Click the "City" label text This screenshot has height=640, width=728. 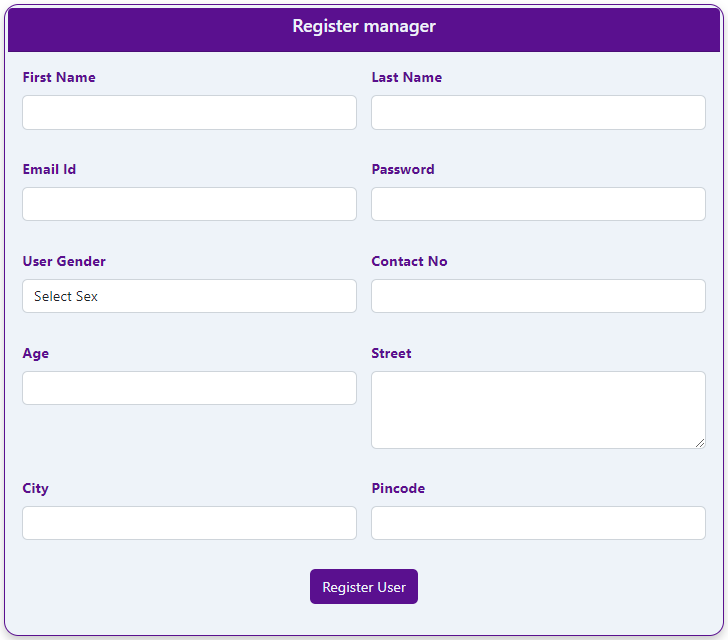(x=35, y=489)
